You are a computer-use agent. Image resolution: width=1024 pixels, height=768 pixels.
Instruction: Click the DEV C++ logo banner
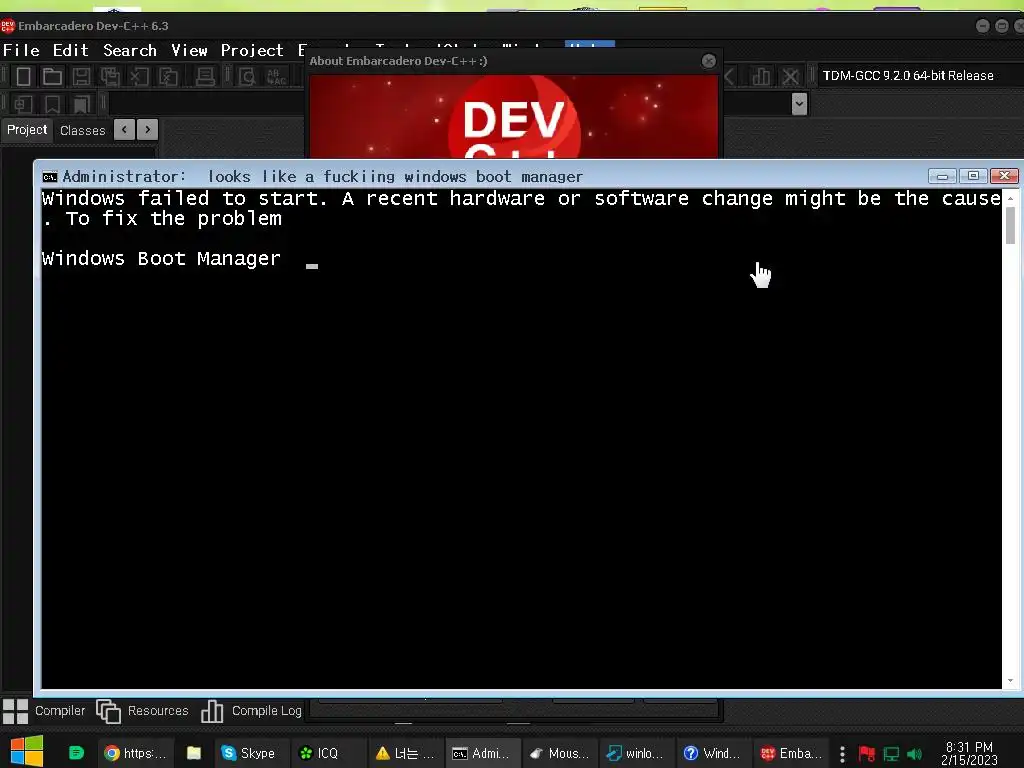point(514,116)
